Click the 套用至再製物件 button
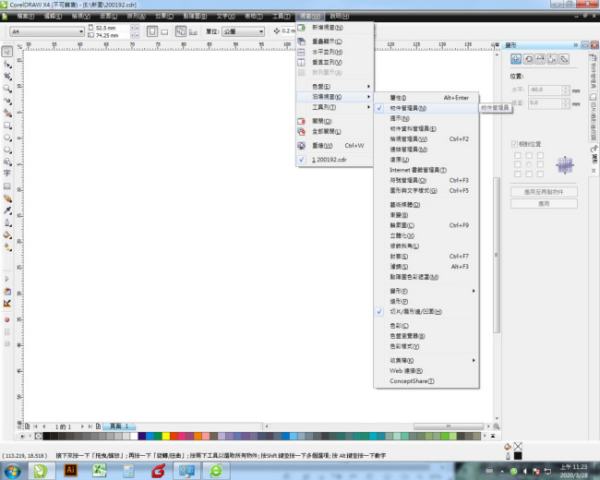Image resolution: width=600 pixels, height=480 pixels. 544,192
